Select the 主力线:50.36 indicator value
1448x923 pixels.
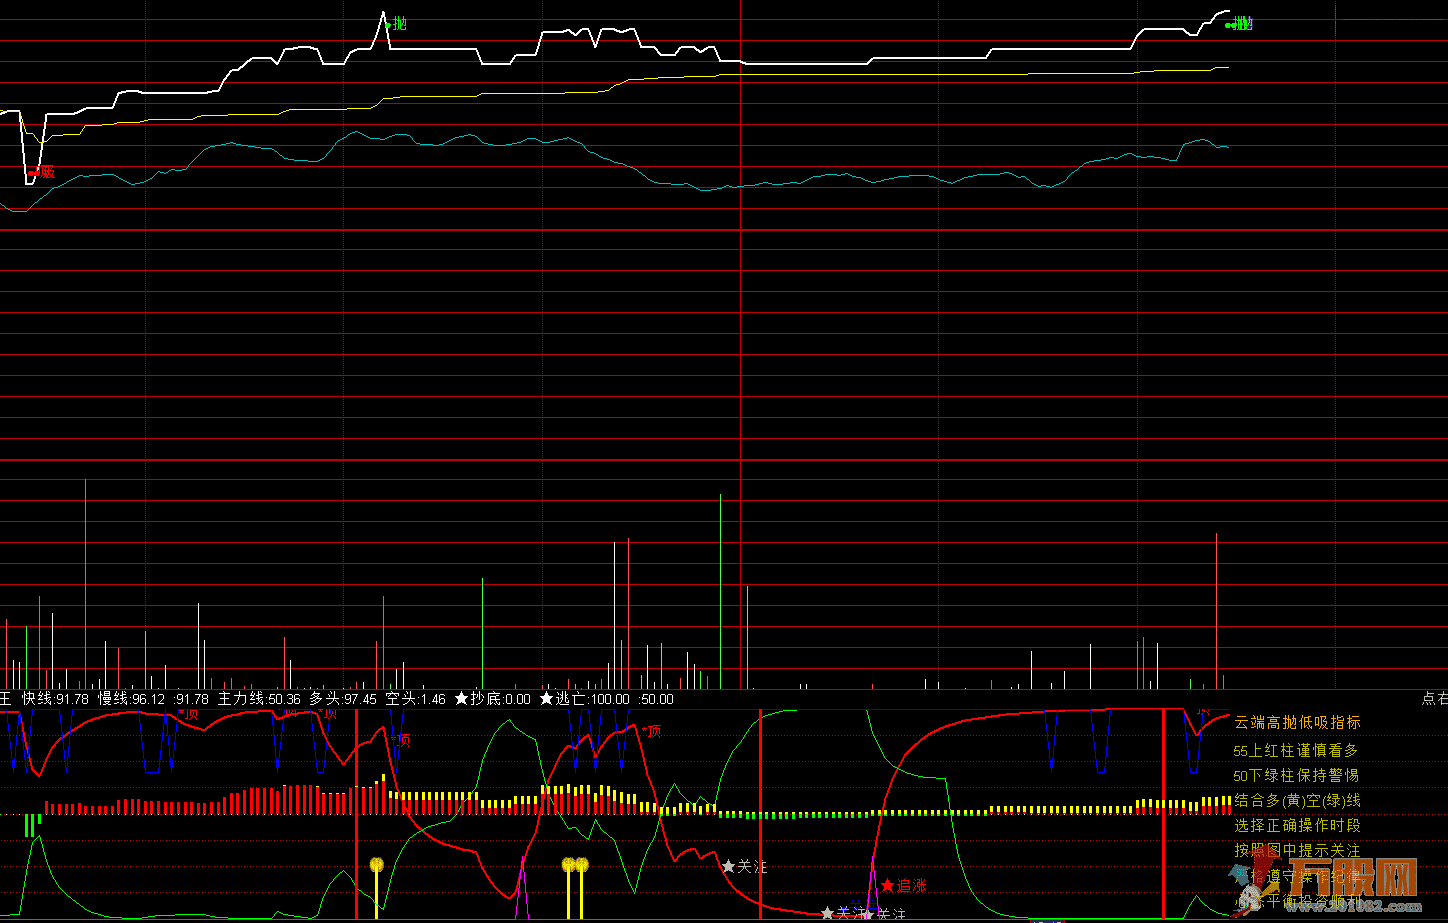point(259,699)
